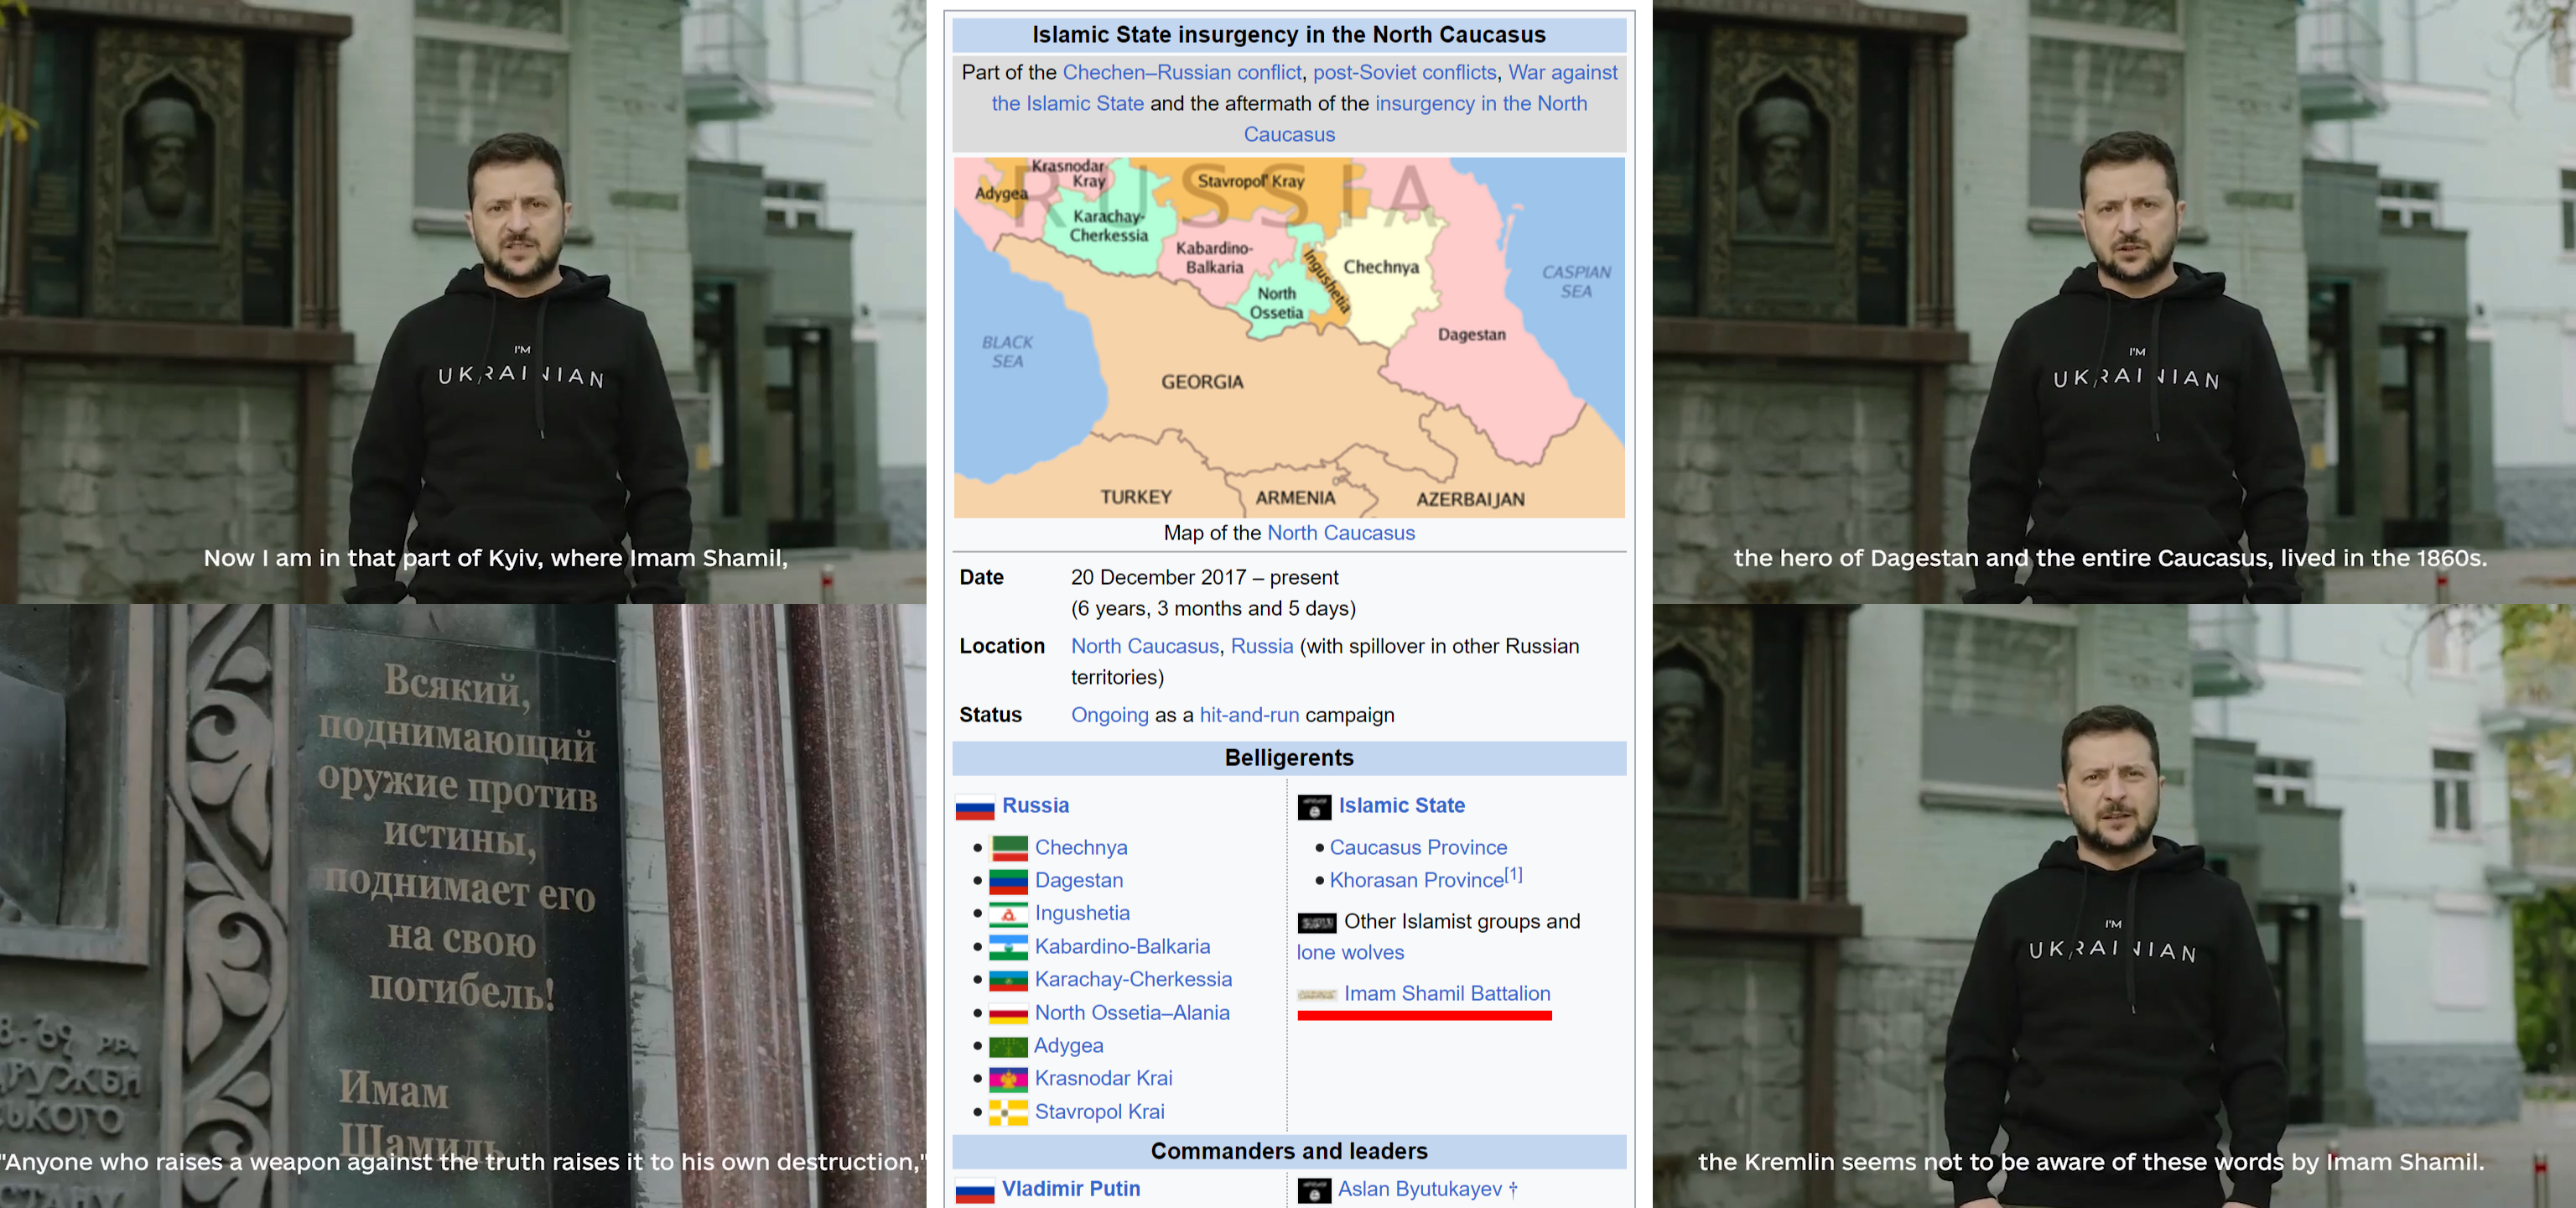Image resolution: width=2576 pixels, height=1208 pixels.
Task: Open the Chechen–Russian conflict link
Action: pos(1181,72)
